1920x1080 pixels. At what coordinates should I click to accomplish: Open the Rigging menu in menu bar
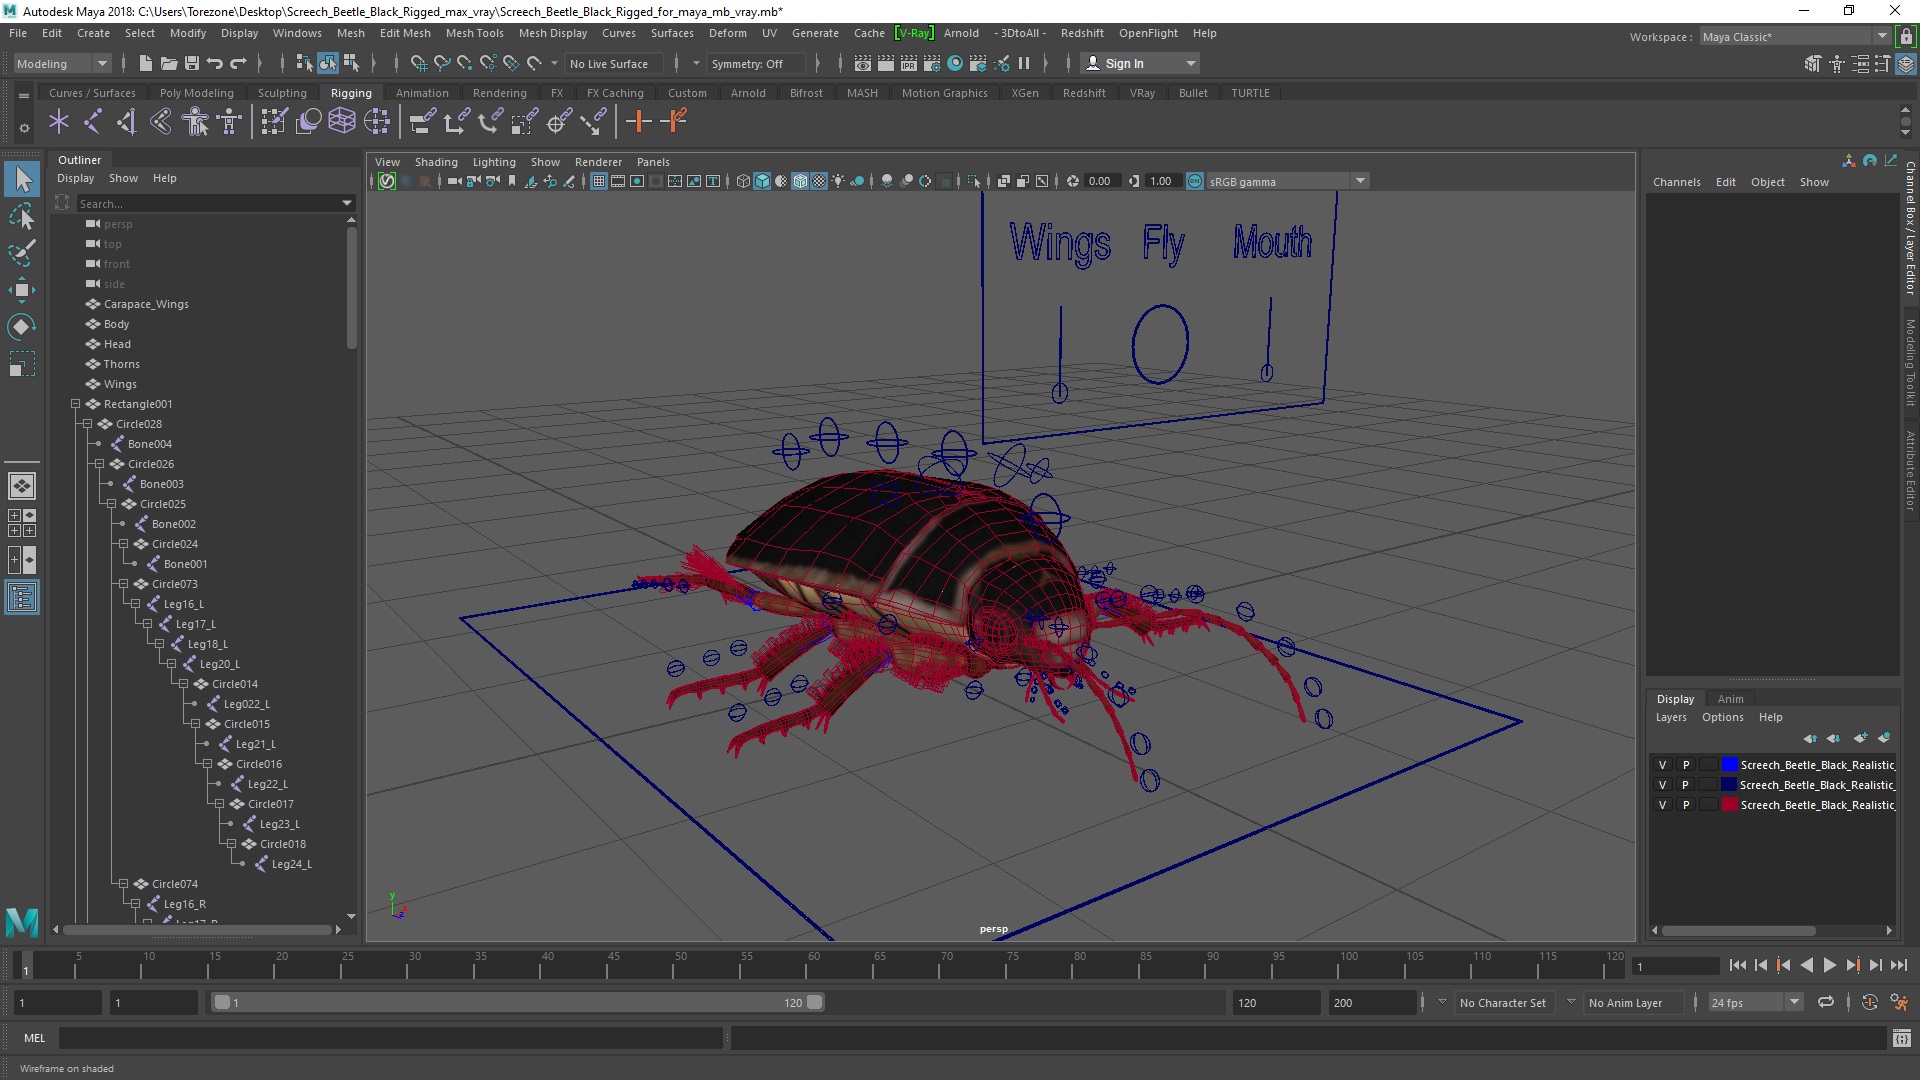349,92
